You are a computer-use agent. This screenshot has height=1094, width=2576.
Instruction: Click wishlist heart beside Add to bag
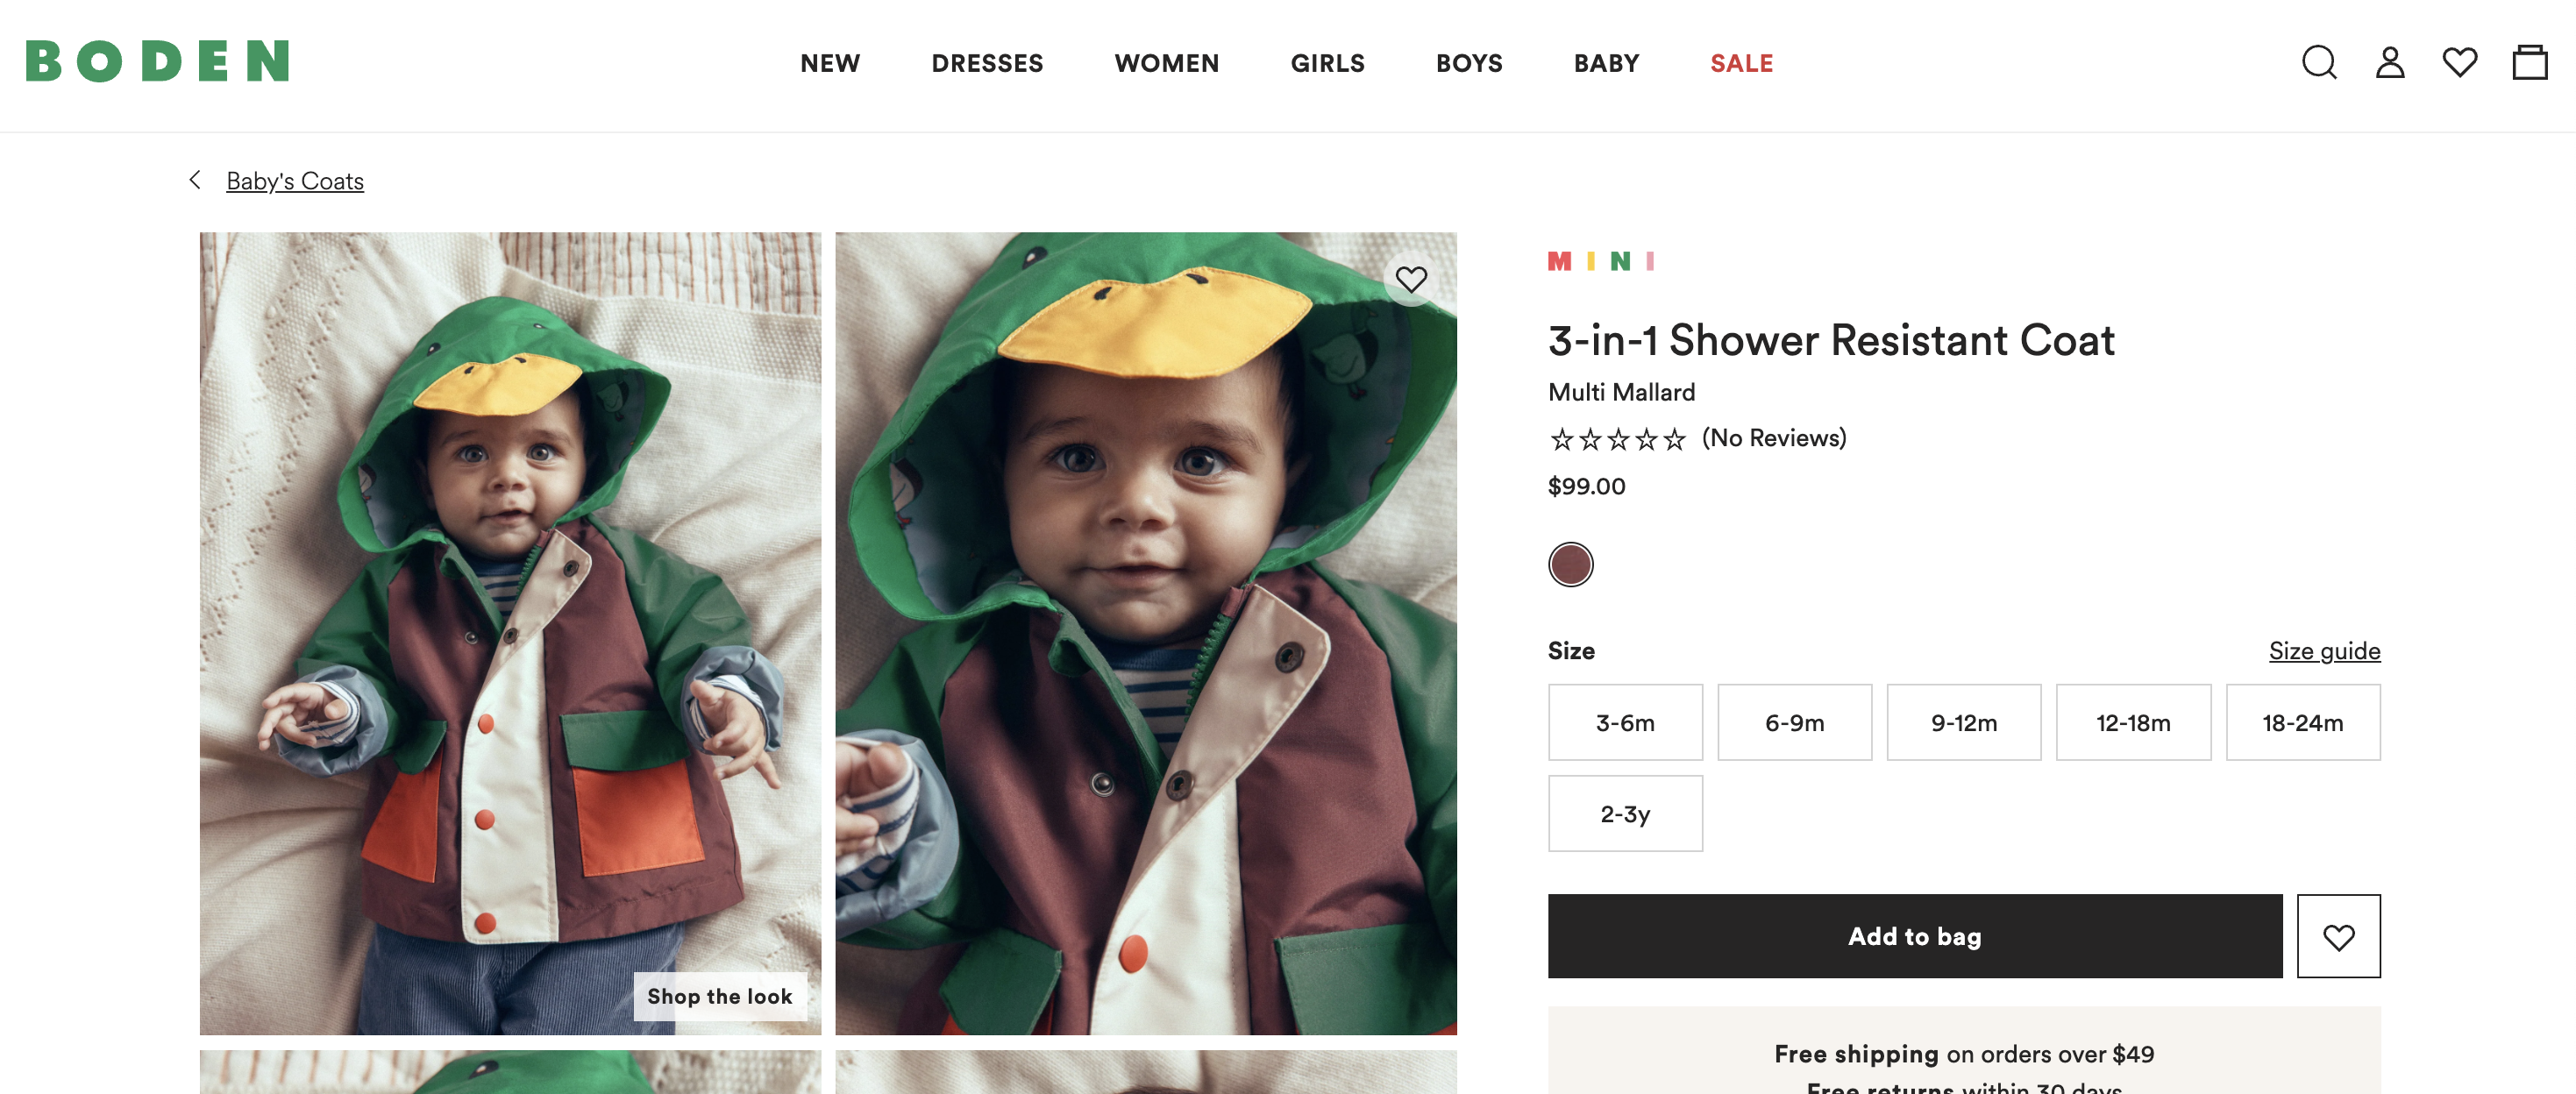click(2338, 936)
